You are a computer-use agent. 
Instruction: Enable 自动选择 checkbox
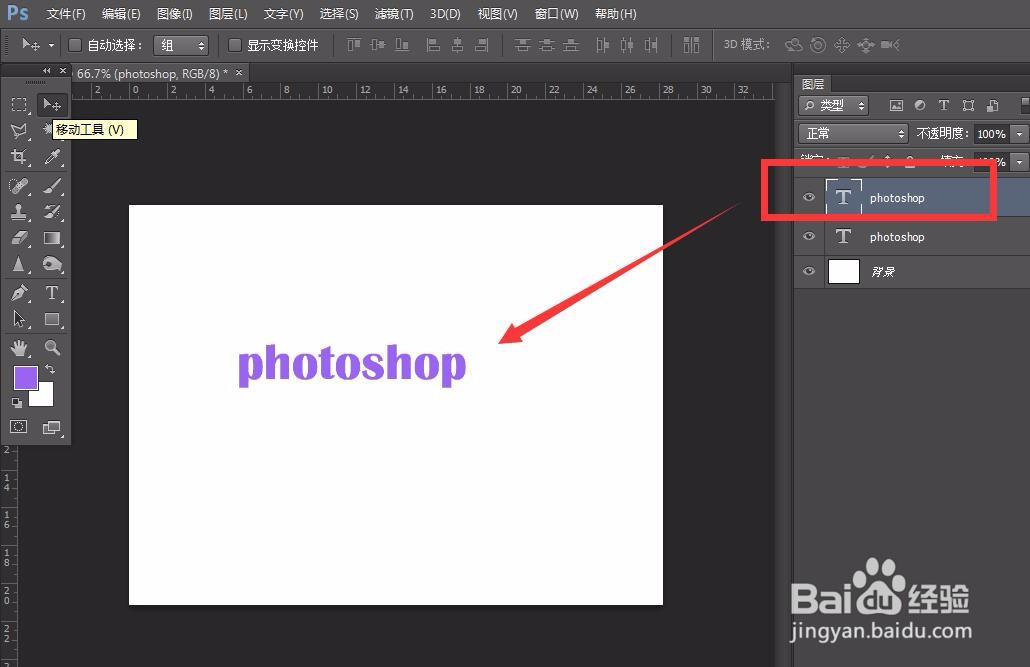pyautogui.click(x=75, y=45)
